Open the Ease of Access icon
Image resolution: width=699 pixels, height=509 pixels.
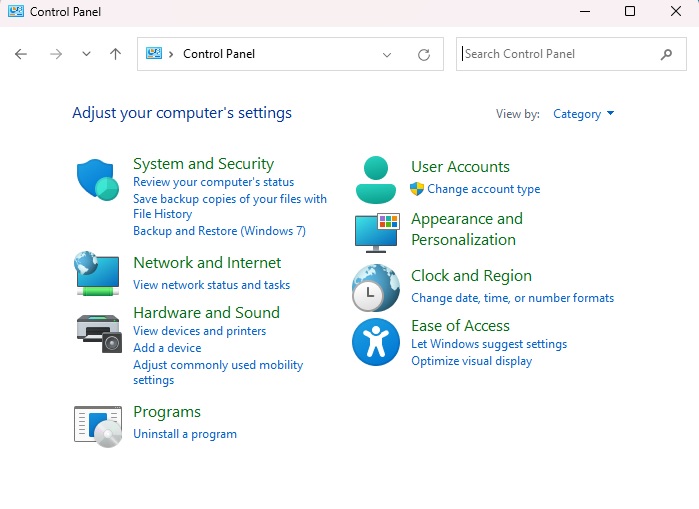(x=376, y=342)
